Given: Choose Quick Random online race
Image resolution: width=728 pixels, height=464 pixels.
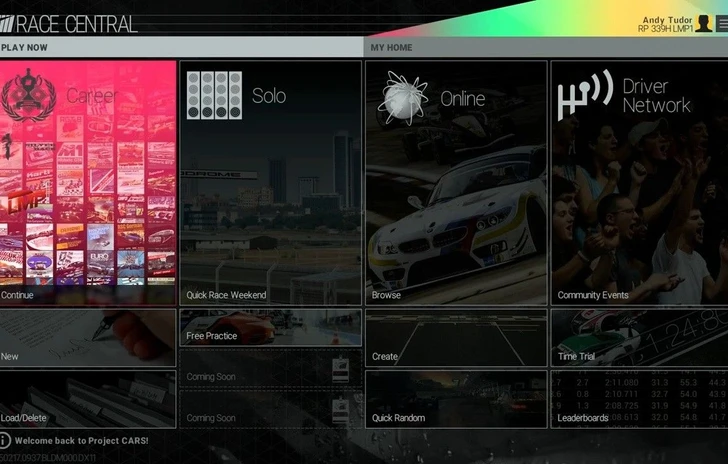Looking at the screenshot, I should pos(456,399).
